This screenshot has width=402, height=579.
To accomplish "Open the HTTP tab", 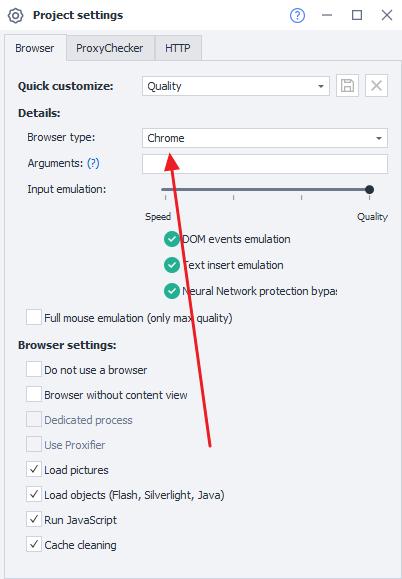I will pyautogui.click(x=178, y=48).
